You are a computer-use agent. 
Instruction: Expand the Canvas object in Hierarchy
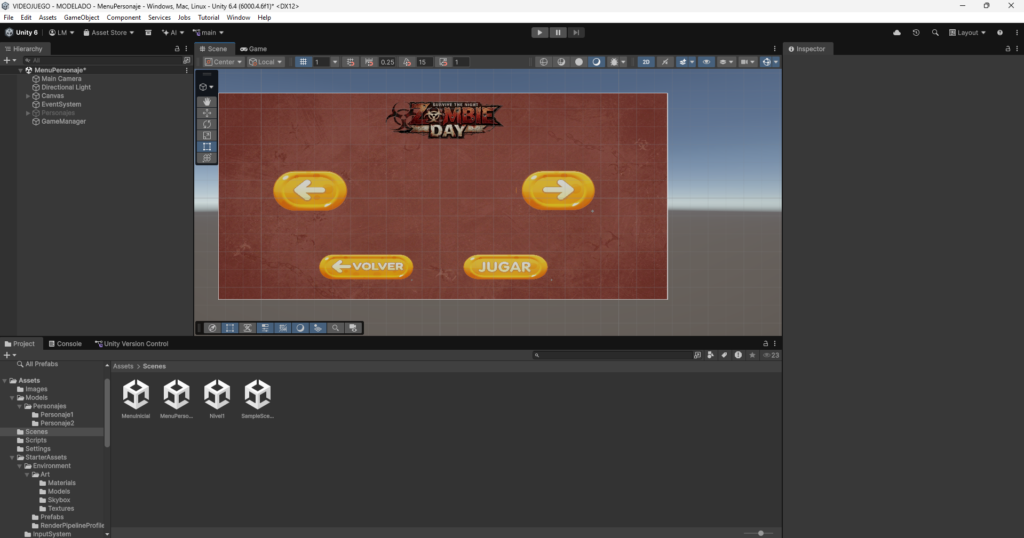click(28, 96)
